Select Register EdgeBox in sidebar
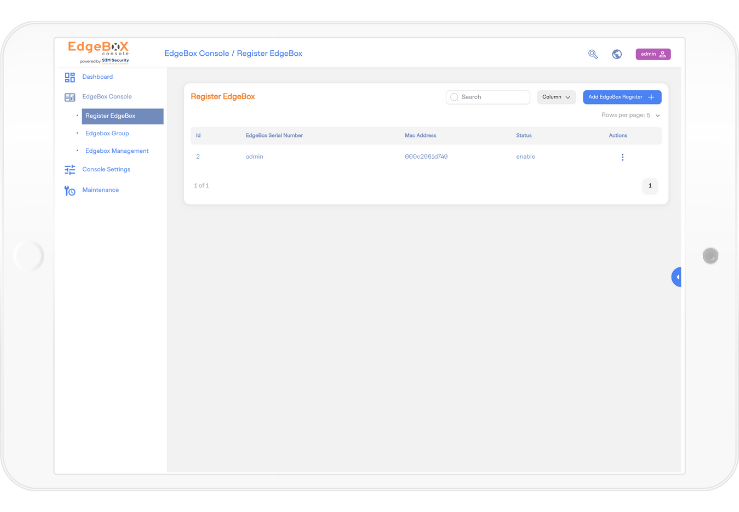739x512 pixels. (x=122, y=116)
